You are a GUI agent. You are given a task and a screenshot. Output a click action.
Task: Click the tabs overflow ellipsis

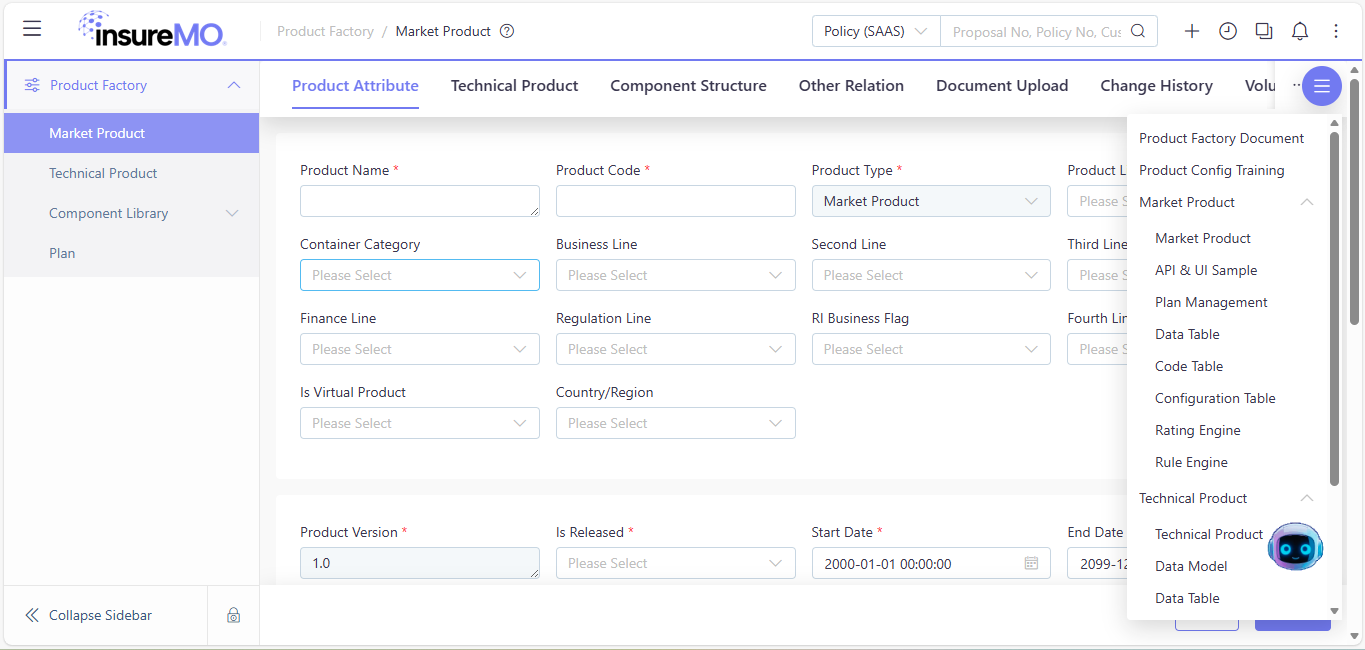point(1297,86)
